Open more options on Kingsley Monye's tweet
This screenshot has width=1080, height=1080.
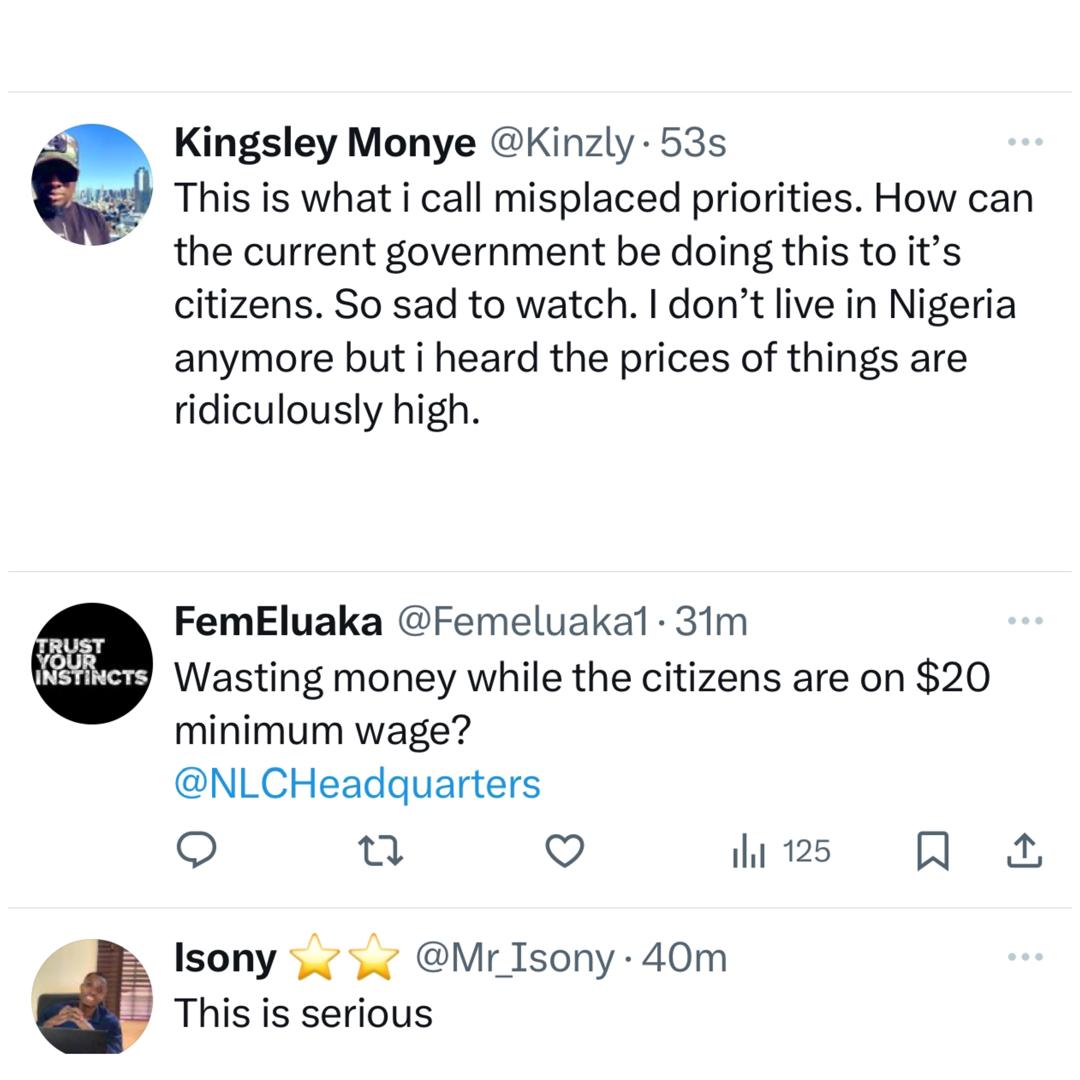coord(1025,143)
